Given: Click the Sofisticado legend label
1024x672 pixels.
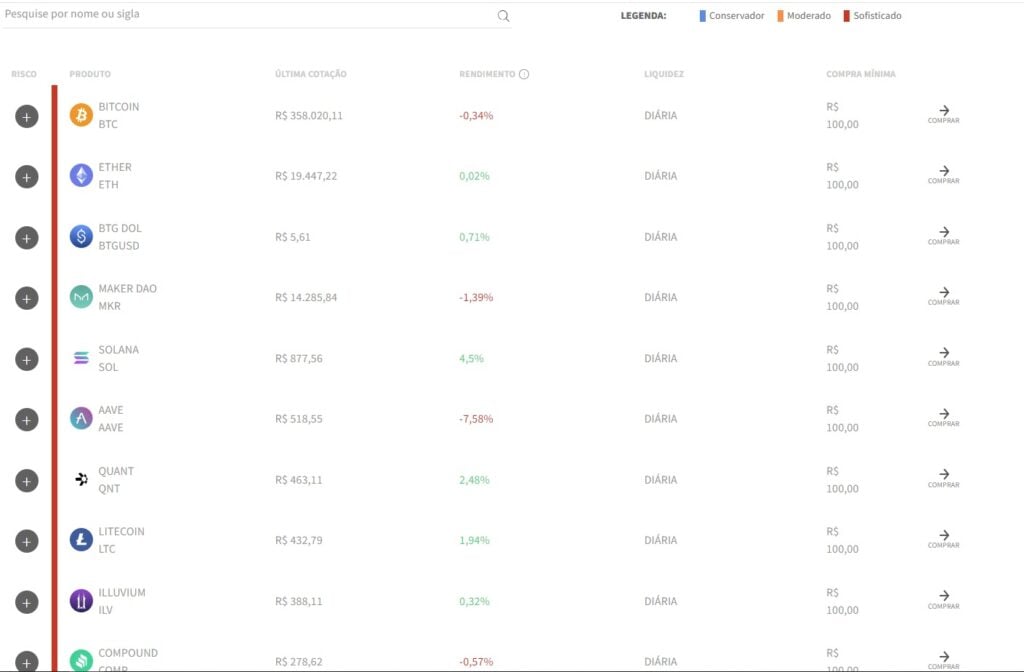Looking at the screenshot, I should point(878,16).
